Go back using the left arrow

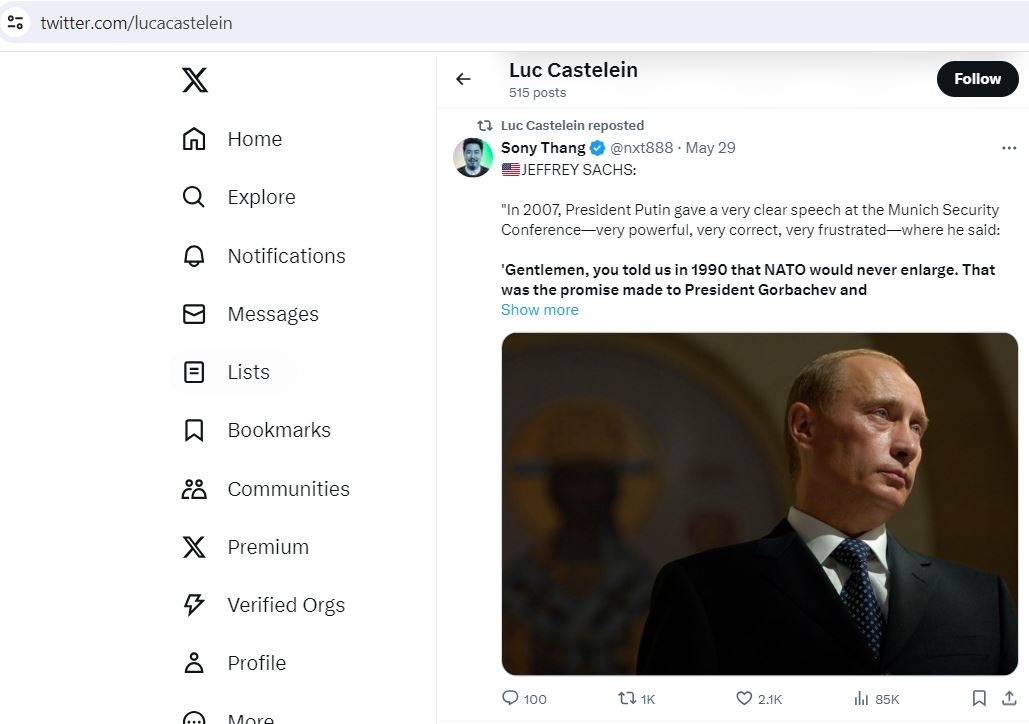pyautogui.click(x=463, y=79)
